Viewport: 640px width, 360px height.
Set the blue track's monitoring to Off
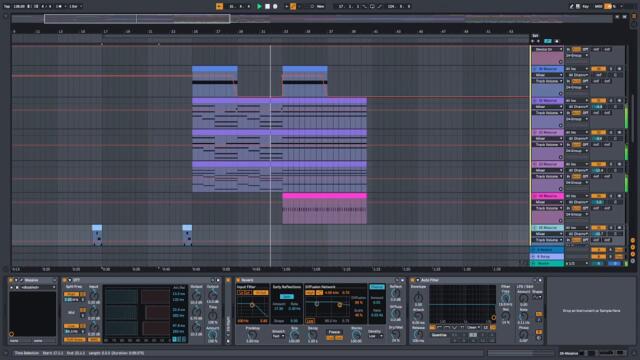point(586,81)
